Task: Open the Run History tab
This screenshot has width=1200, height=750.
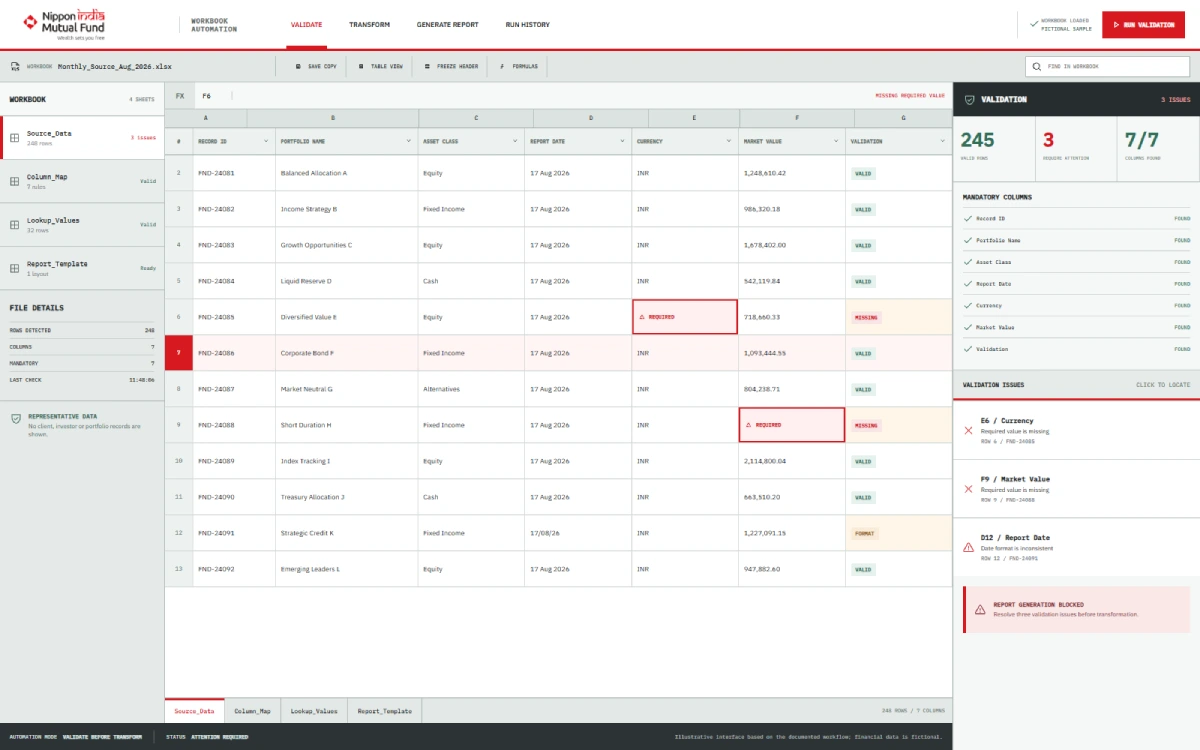Action: tap(527, 24)
